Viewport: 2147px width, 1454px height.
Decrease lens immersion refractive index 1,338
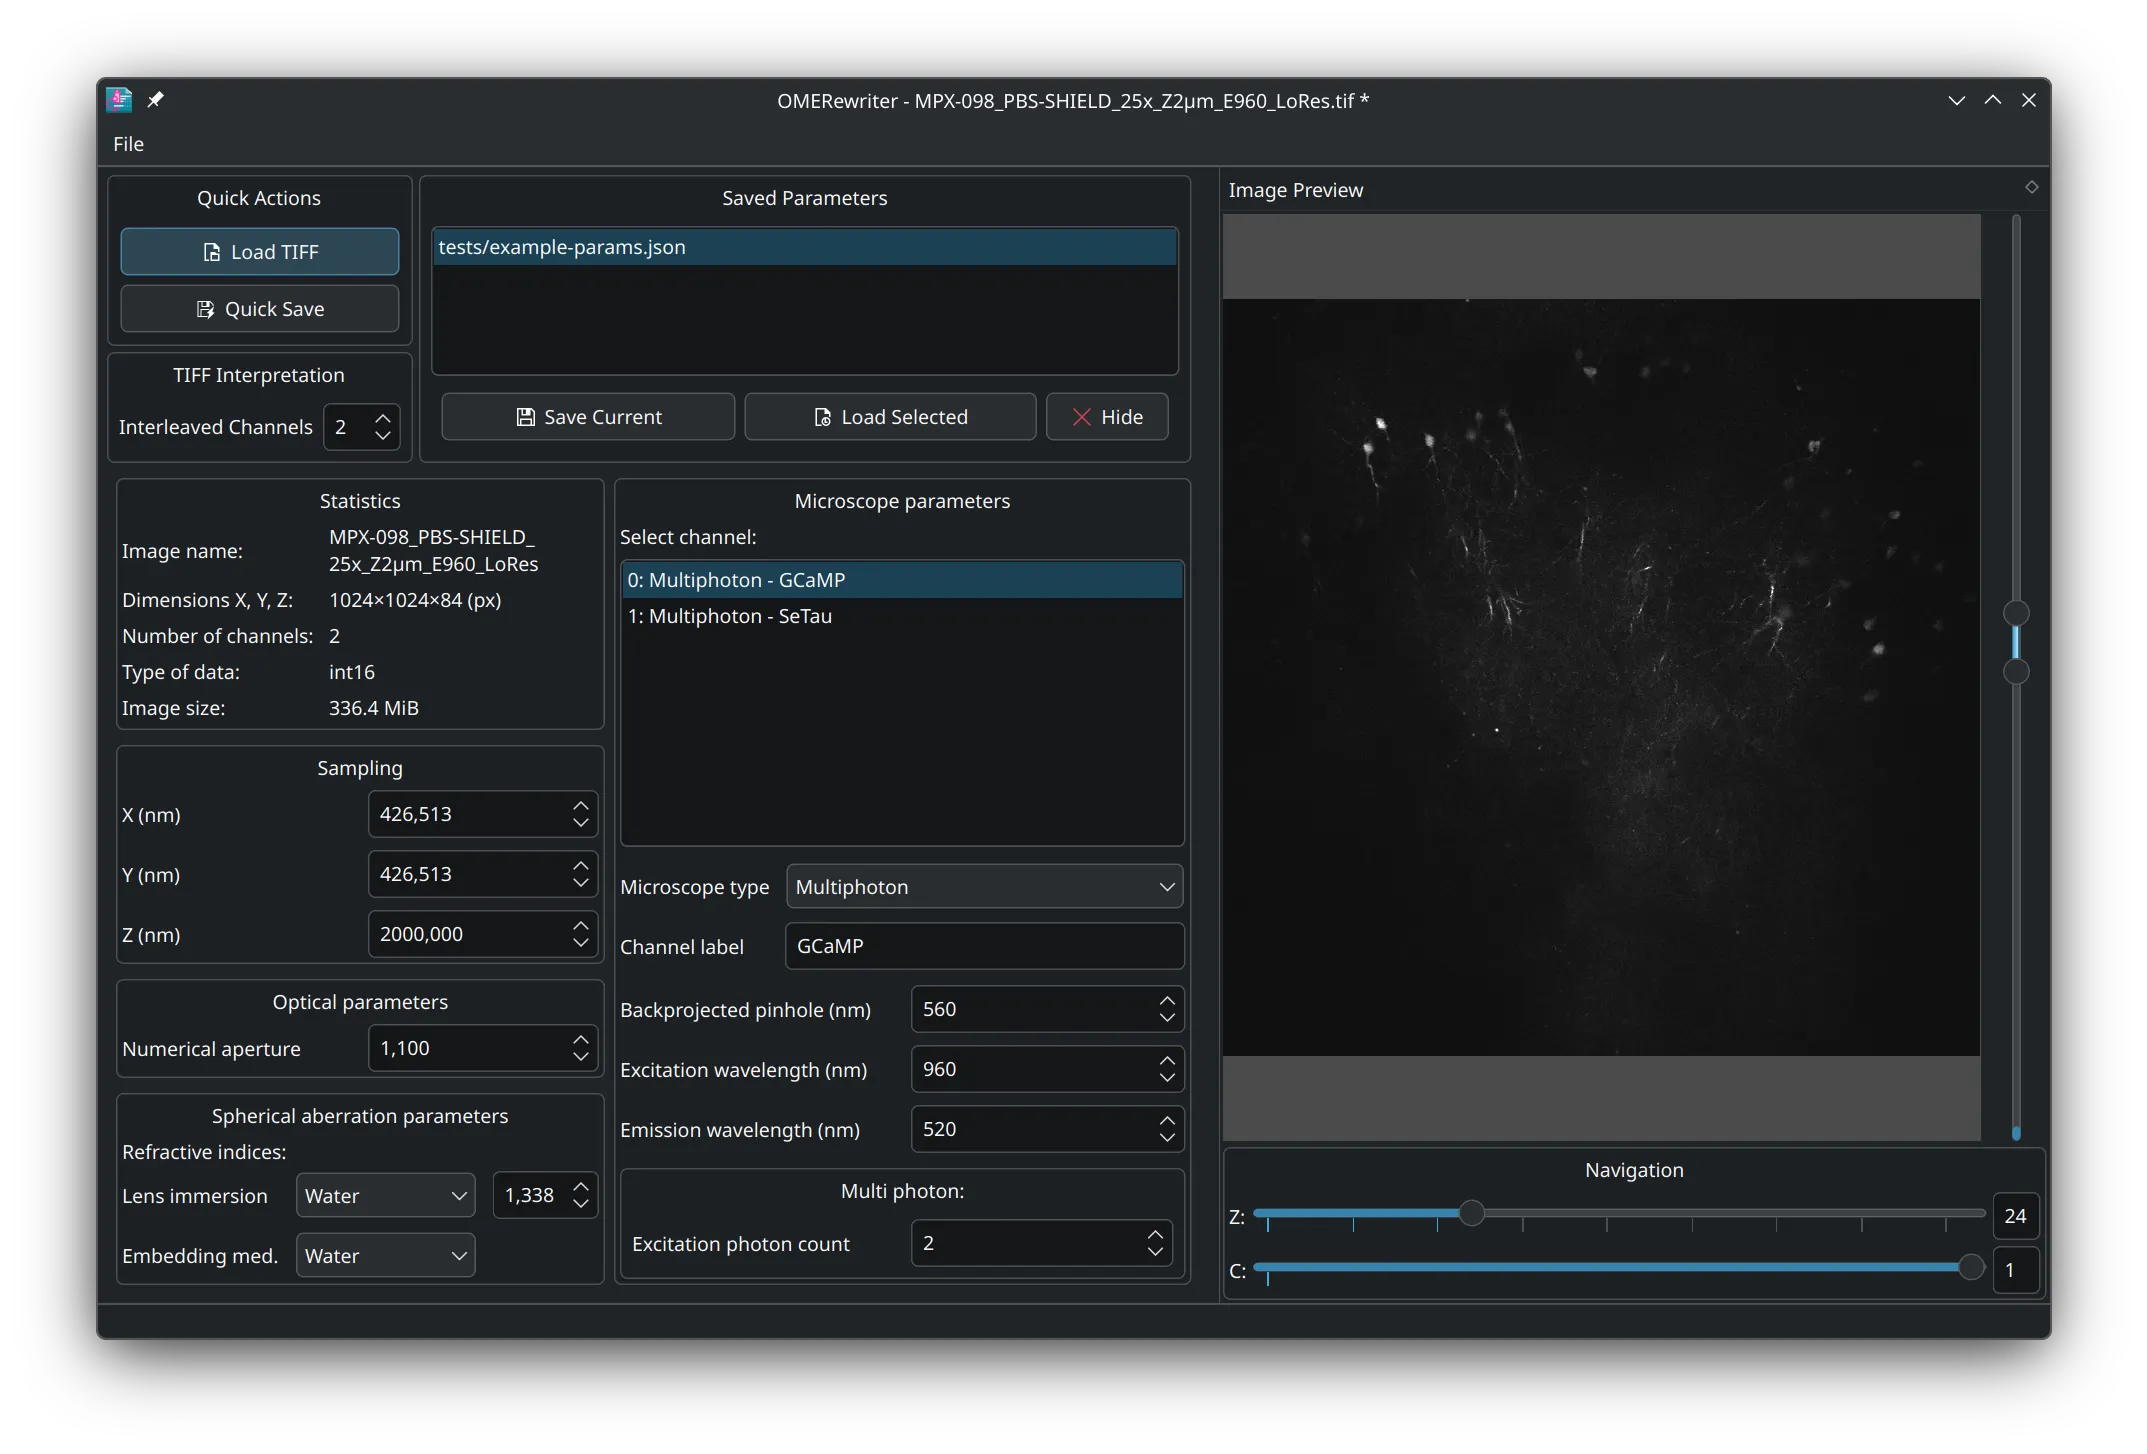click(x=581, y=1205)
